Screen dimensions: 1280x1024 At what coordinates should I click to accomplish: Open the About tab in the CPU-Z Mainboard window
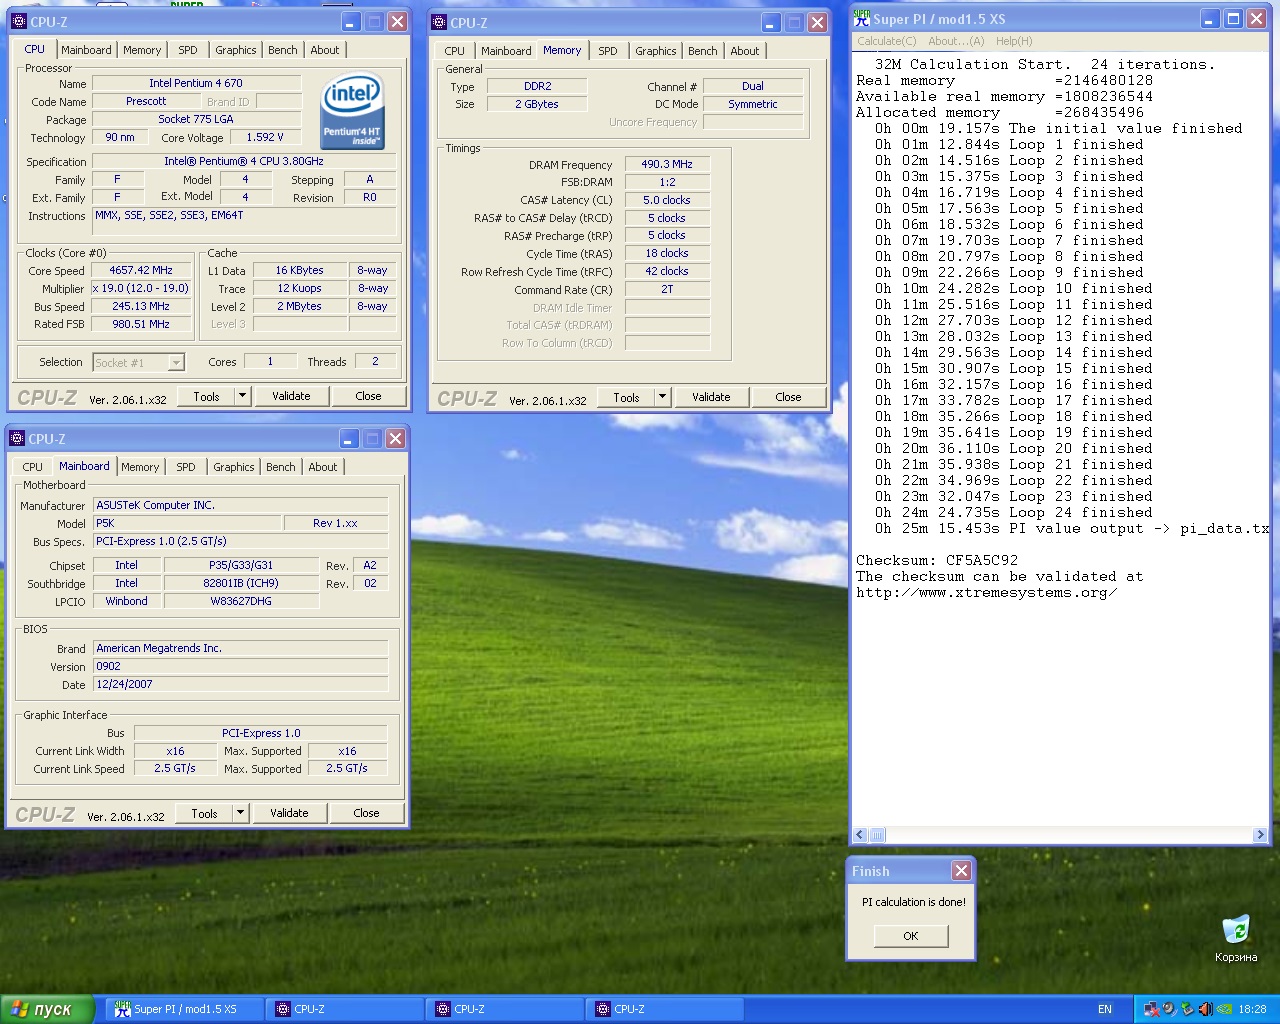pyautogui.click(x=322, y=467)
